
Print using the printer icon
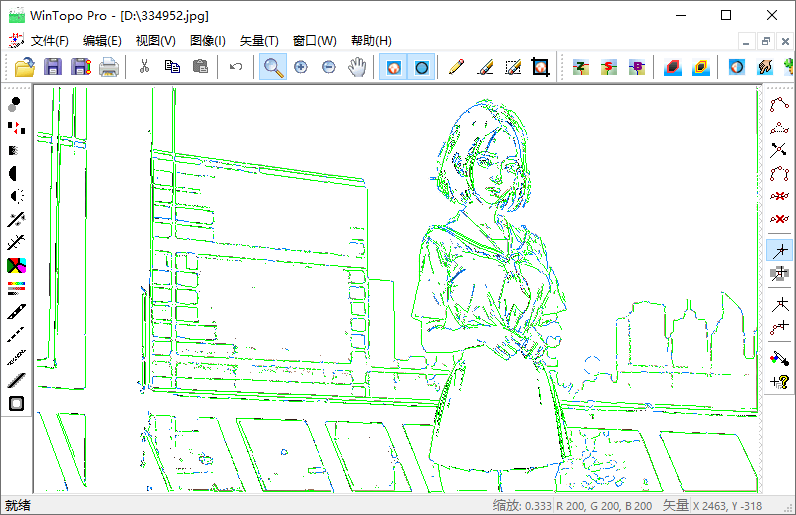point(109,67)
